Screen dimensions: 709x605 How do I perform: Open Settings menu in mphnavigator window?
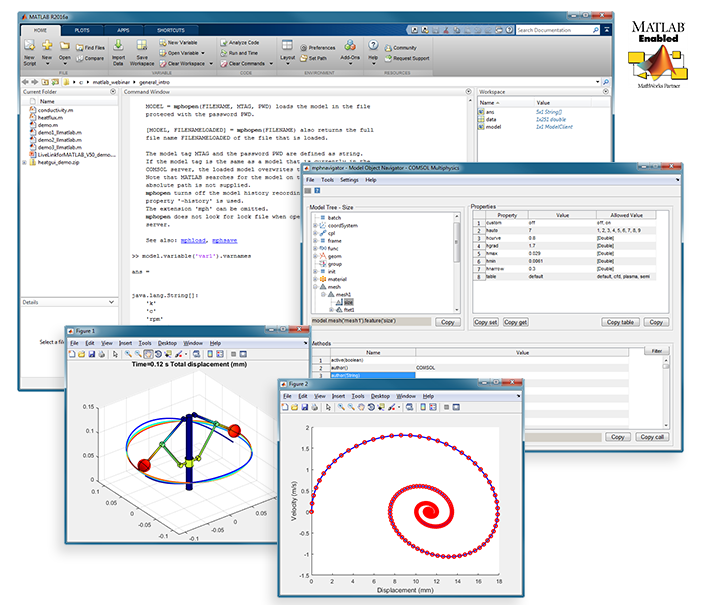(349, 180)
